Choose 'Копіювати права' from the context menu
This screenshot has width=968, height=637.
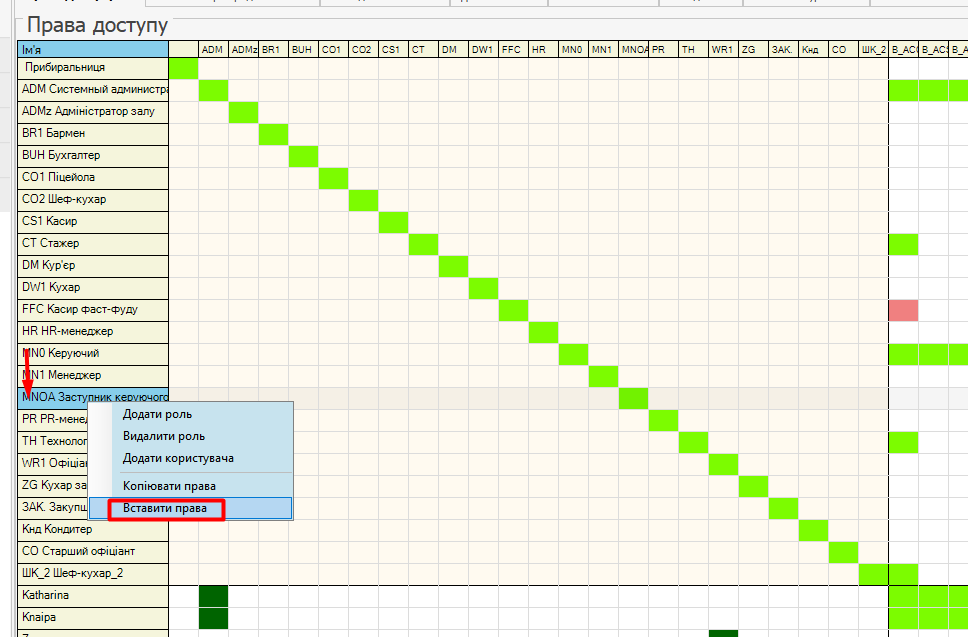tap(169, 486)
